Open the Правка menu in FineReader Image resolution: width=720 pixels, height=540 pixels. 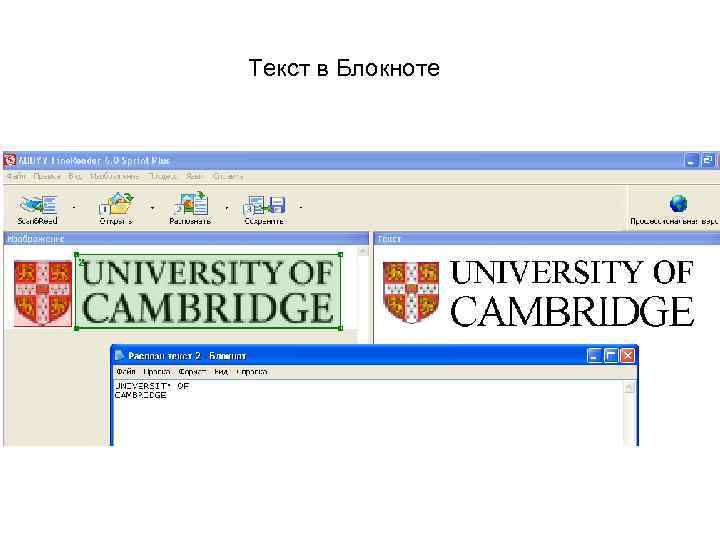47,176
